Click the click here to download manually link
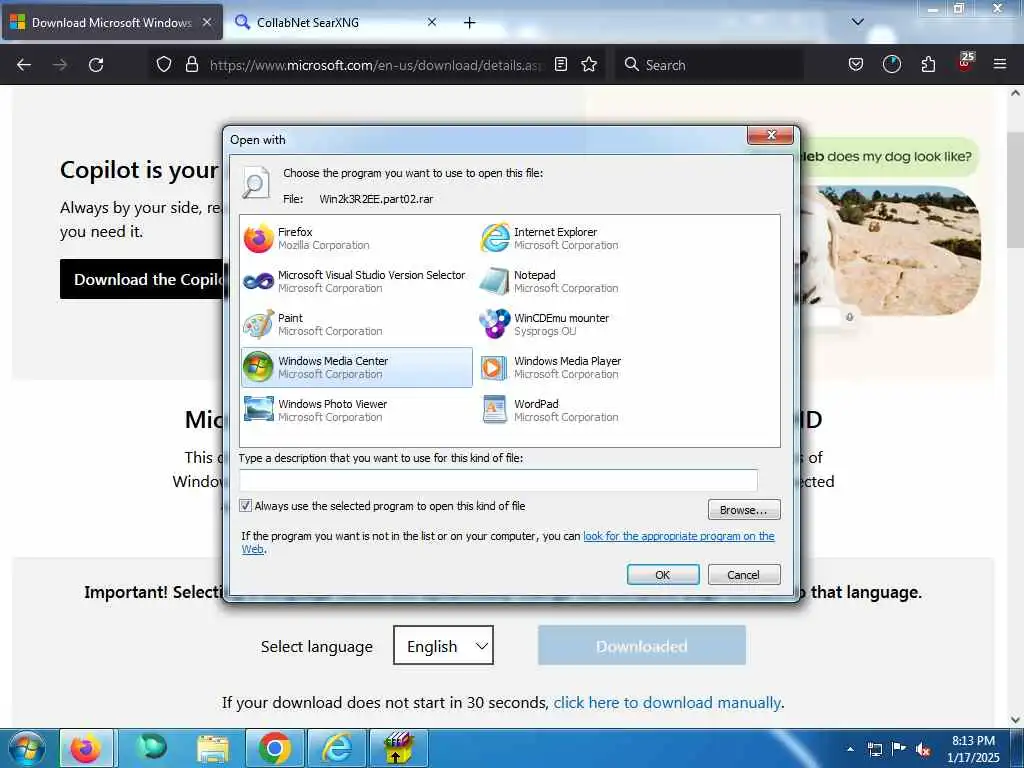 click(x=667, y=703)
